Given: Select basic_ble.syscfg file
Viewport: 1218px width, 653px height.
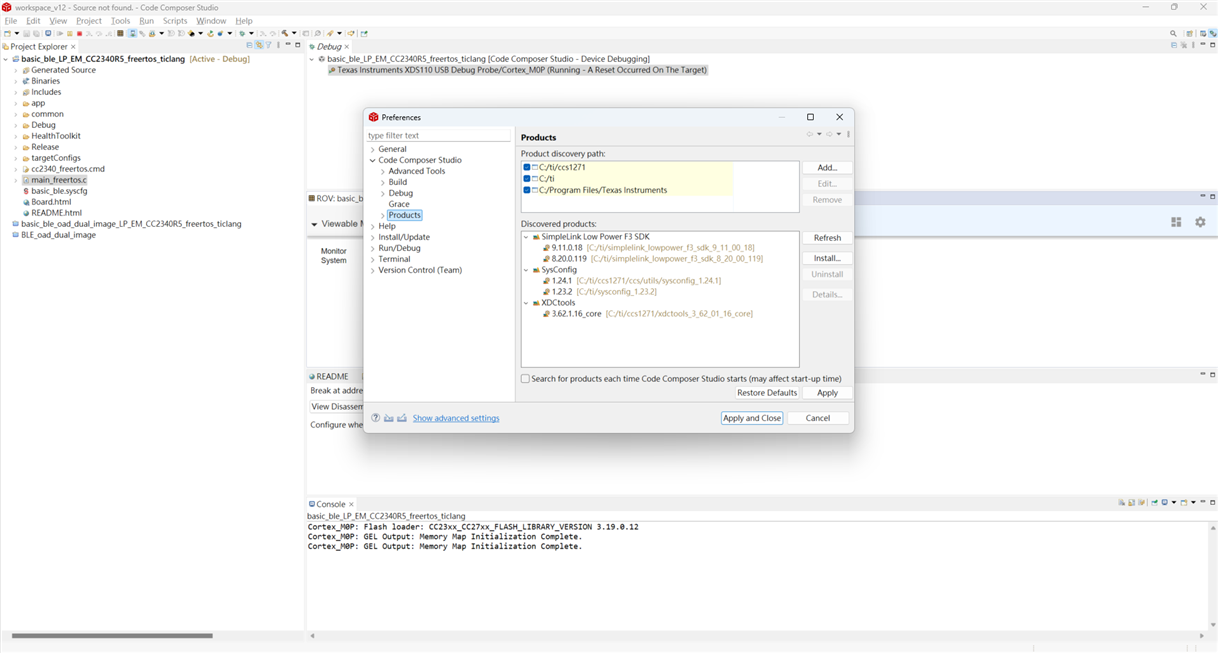Looking at the screenshot, I should coord(59,191).
